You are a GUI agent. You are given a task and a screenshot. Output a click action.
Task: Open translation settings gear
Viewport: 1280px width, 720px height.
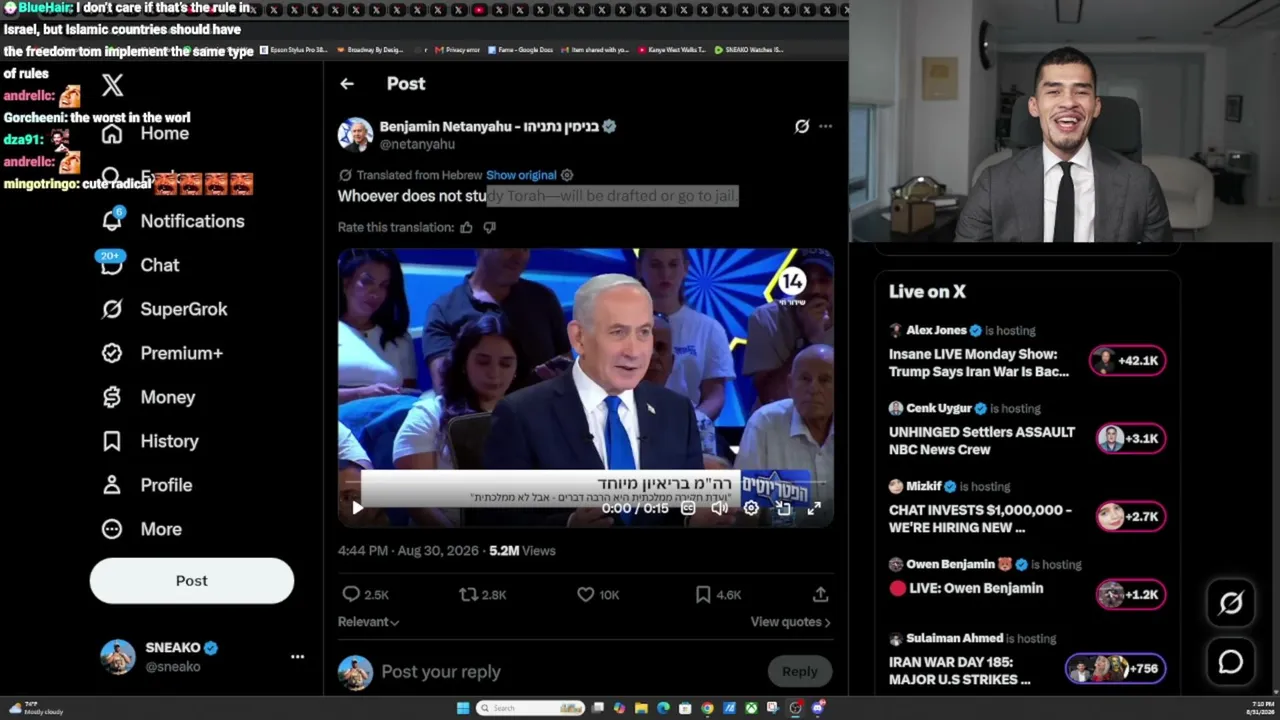(x=567, y=175)
